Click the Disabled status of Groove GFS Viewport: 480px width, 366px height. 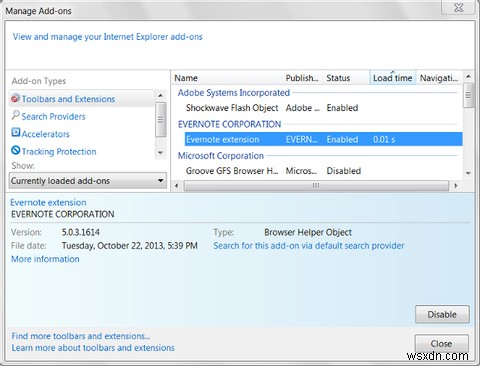(344, 171)
